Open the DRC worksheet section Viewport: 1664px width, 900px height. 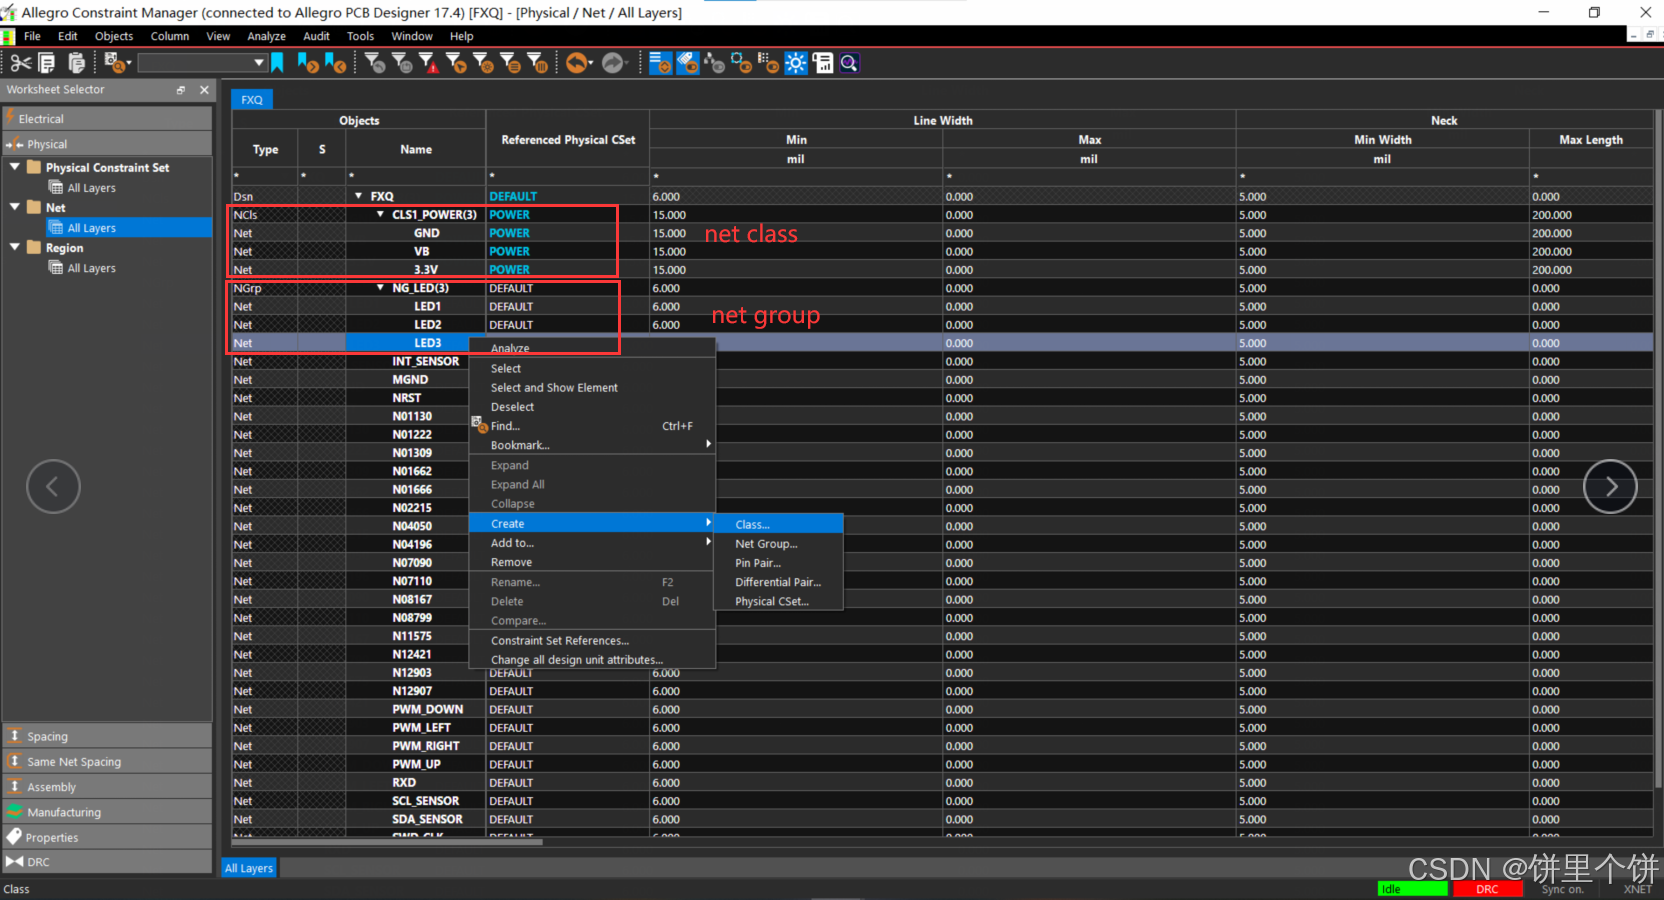coord(107,862)
